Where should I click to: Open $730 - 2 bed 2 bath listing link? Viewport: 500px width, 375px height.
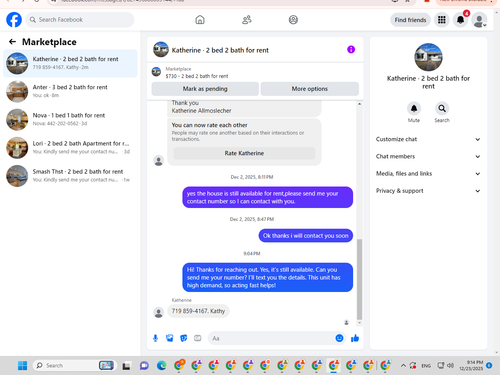tap(197, 76)
